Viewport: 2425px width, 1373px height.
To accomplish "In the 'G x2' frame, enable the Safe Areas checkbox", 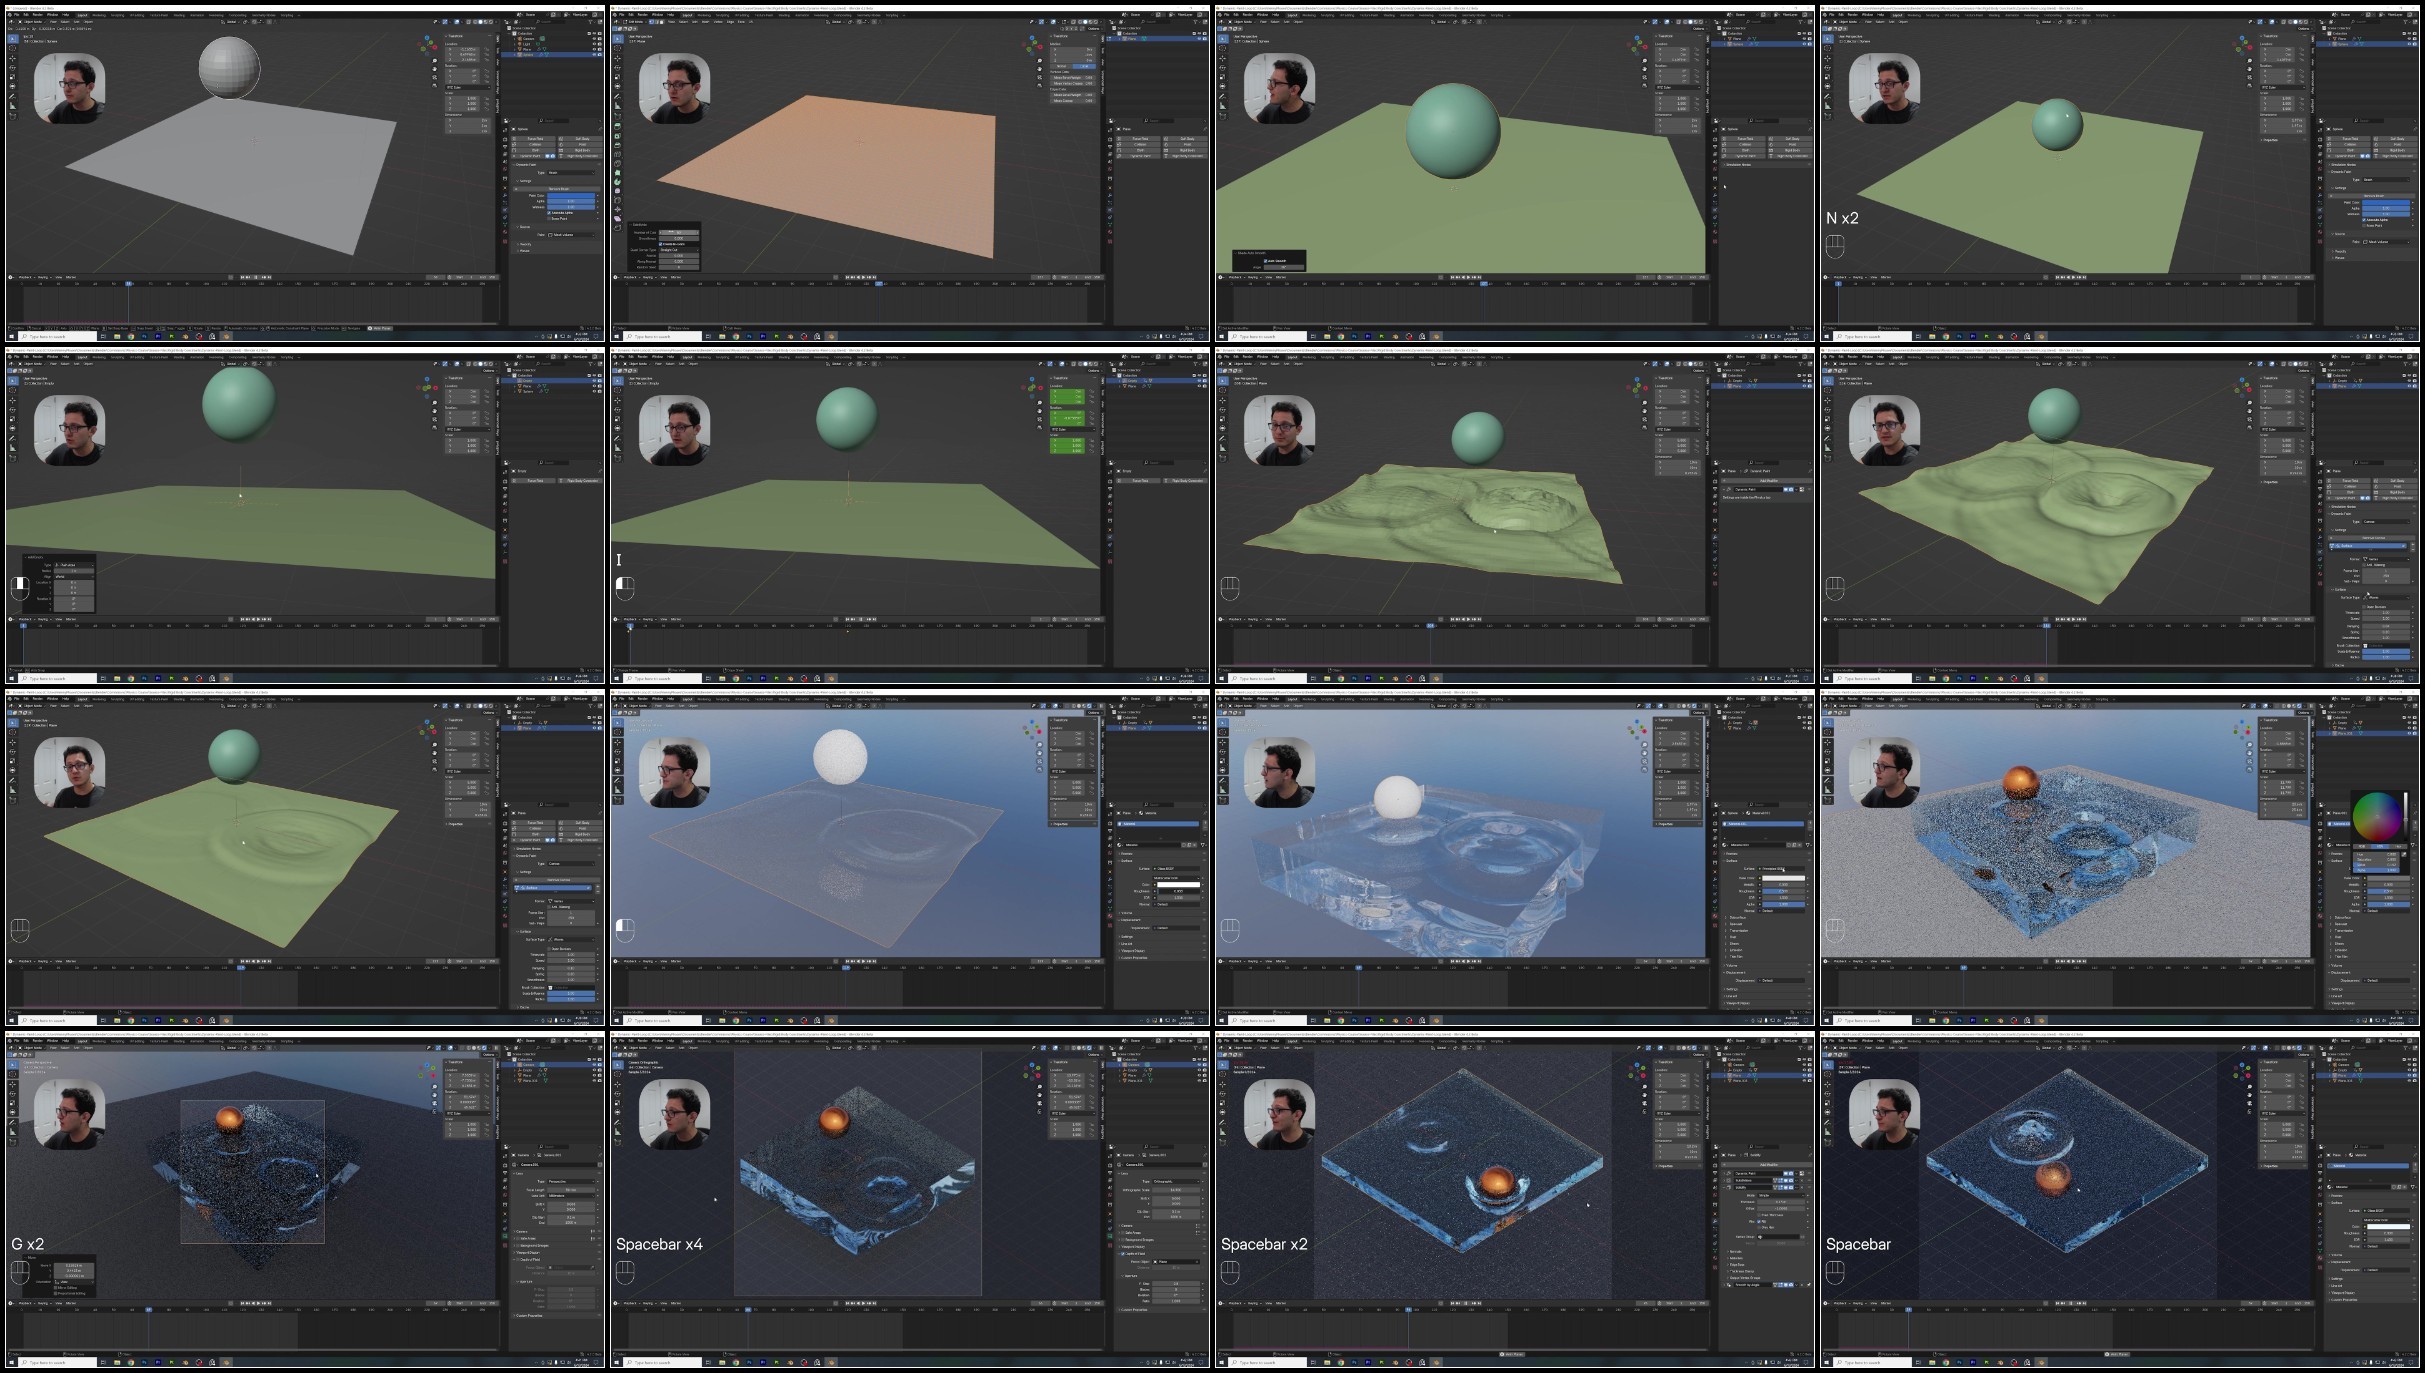I will (517, 1238).
